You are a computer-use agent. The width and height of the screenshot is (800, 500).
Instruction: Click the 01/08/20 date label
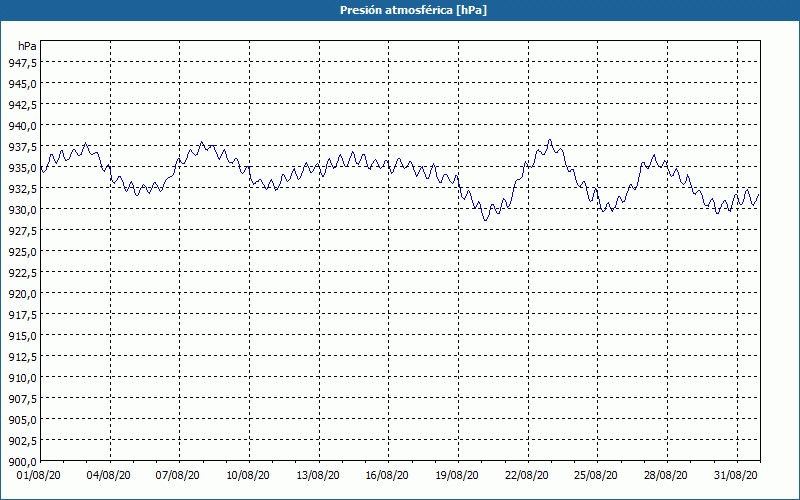coord(38,476)
